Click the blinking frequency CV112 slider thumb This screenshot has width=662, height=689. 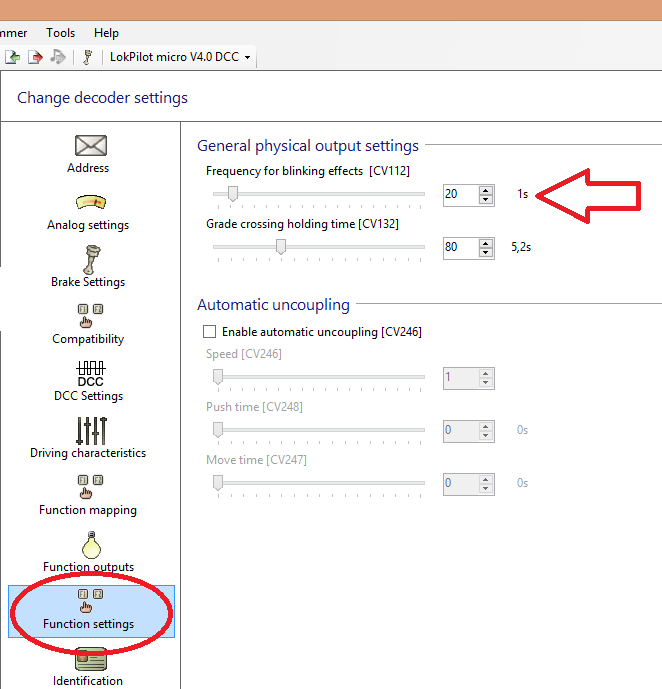click(x=233, y=193)
